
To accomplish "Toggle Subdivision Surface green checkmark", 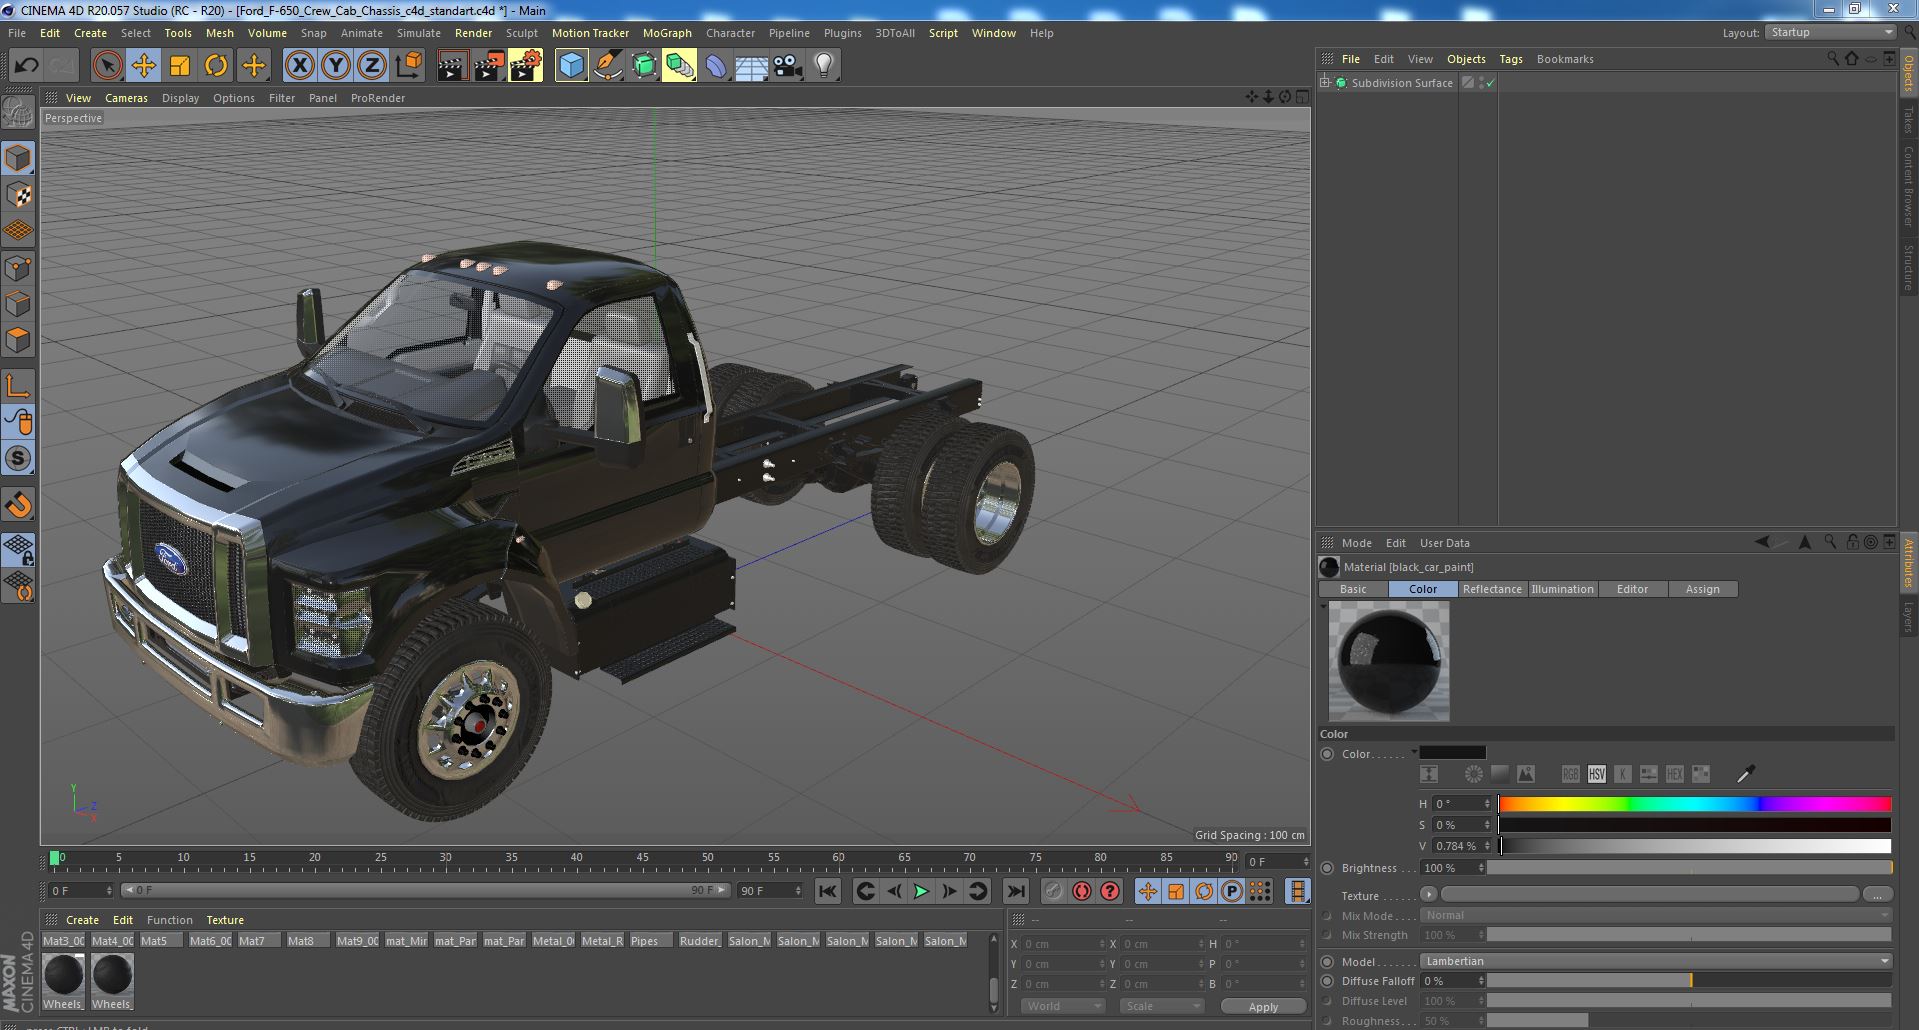I will [x=1490, y=83].
